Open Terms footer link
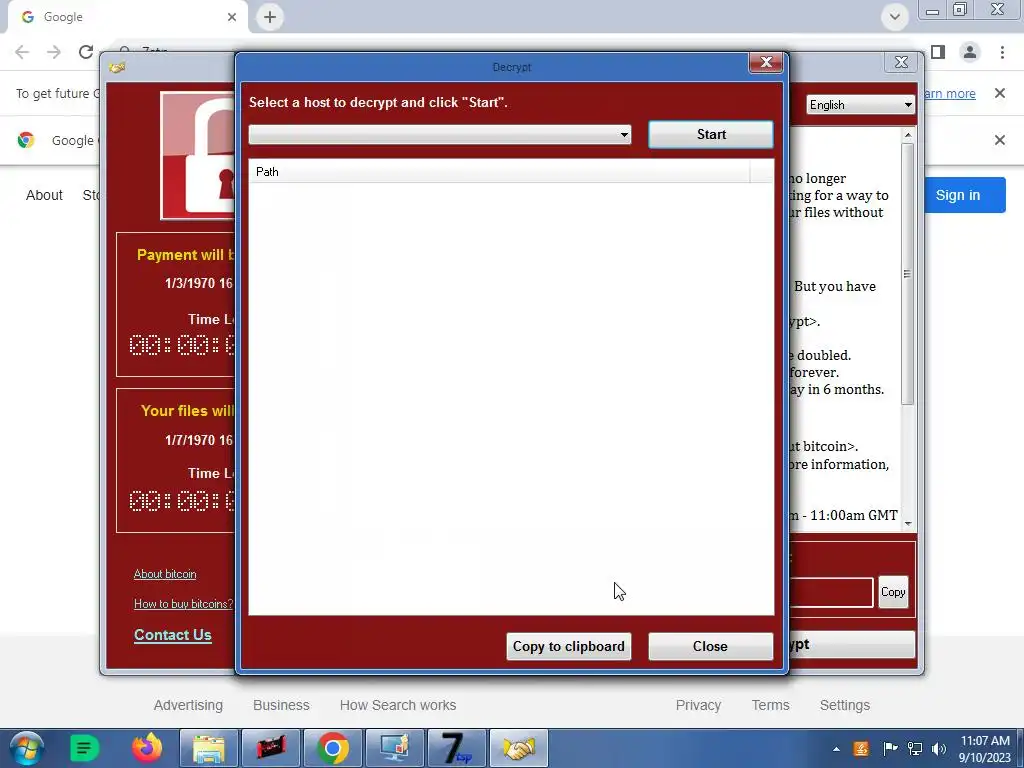The image size is (1024, 768). [770, 705]
